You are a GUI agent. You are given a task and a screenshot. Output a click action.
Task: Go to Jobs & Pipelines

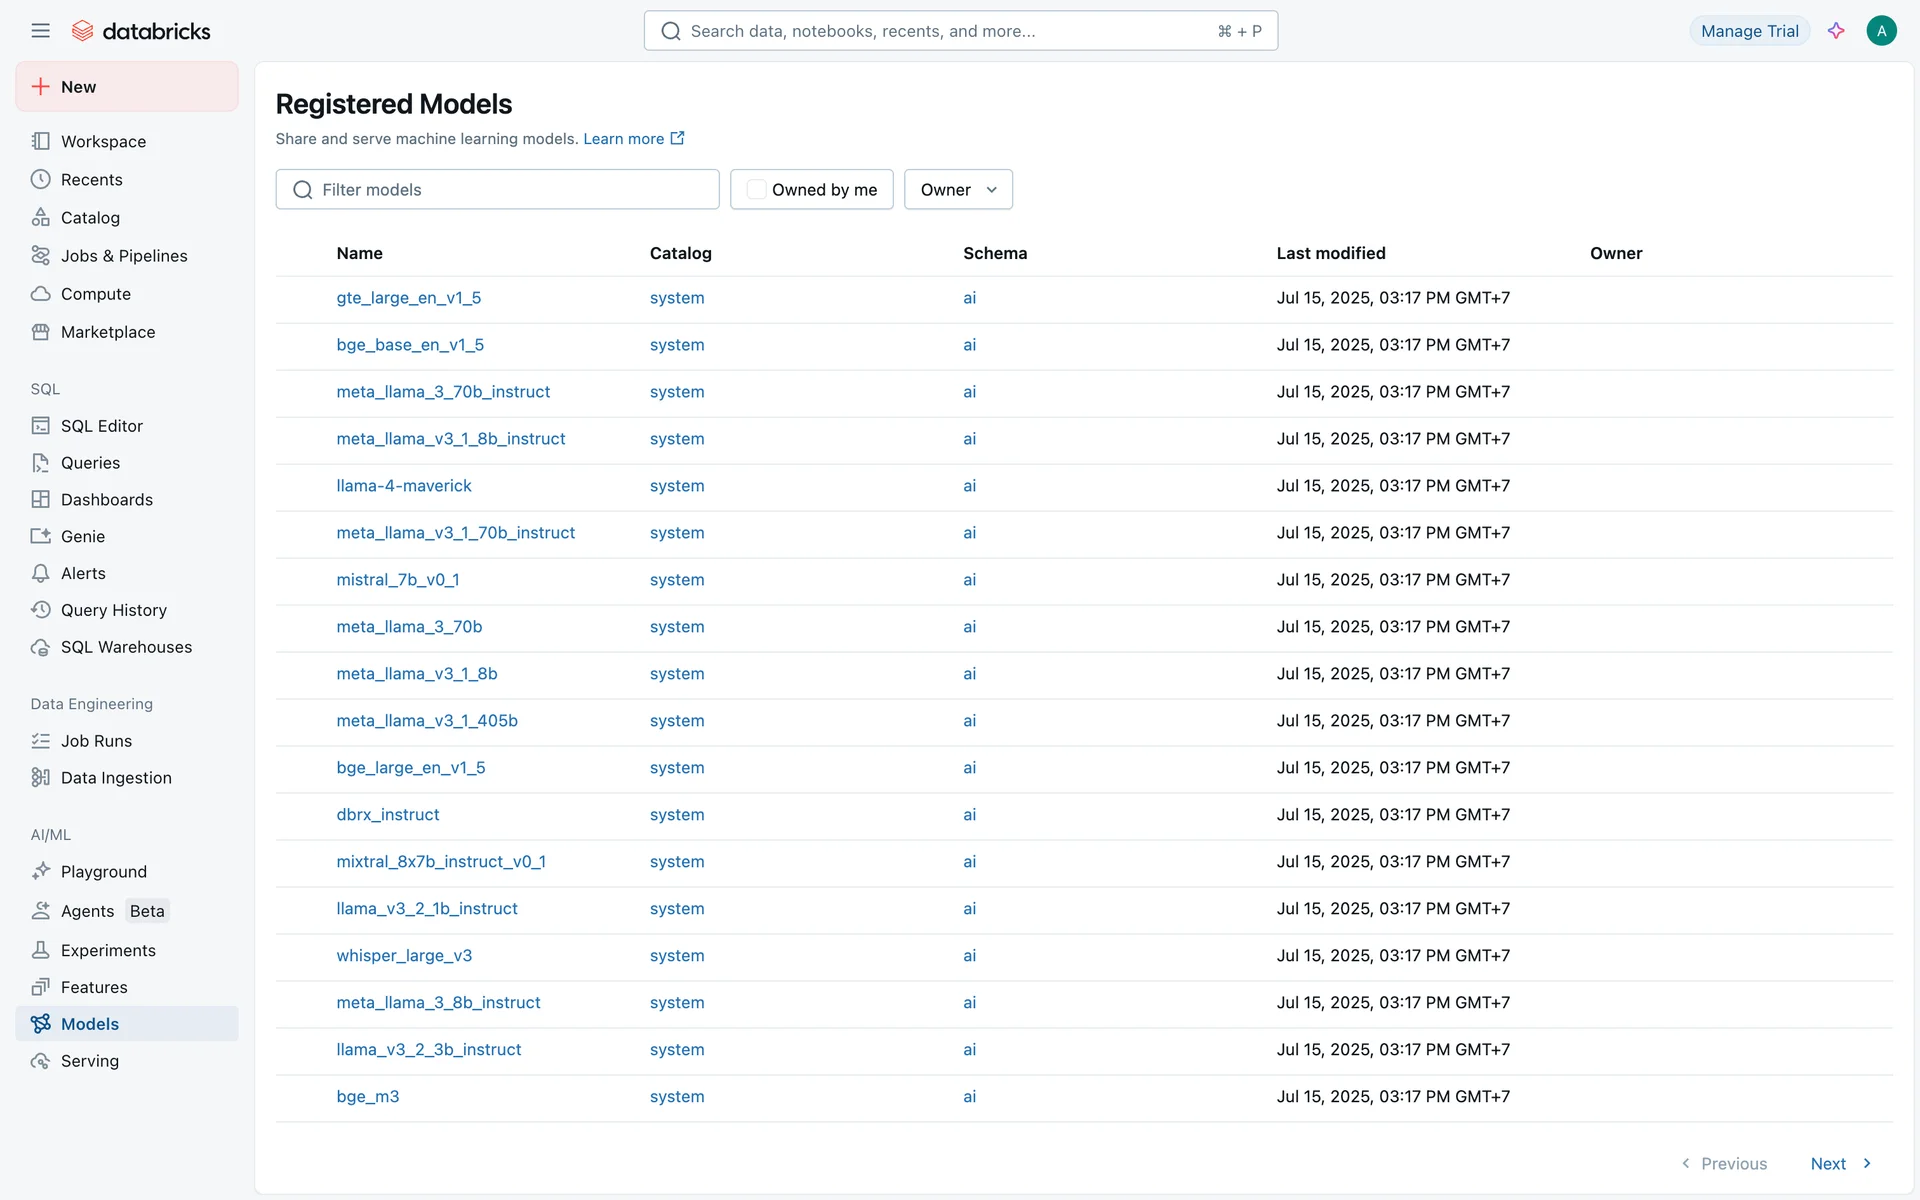124,256
